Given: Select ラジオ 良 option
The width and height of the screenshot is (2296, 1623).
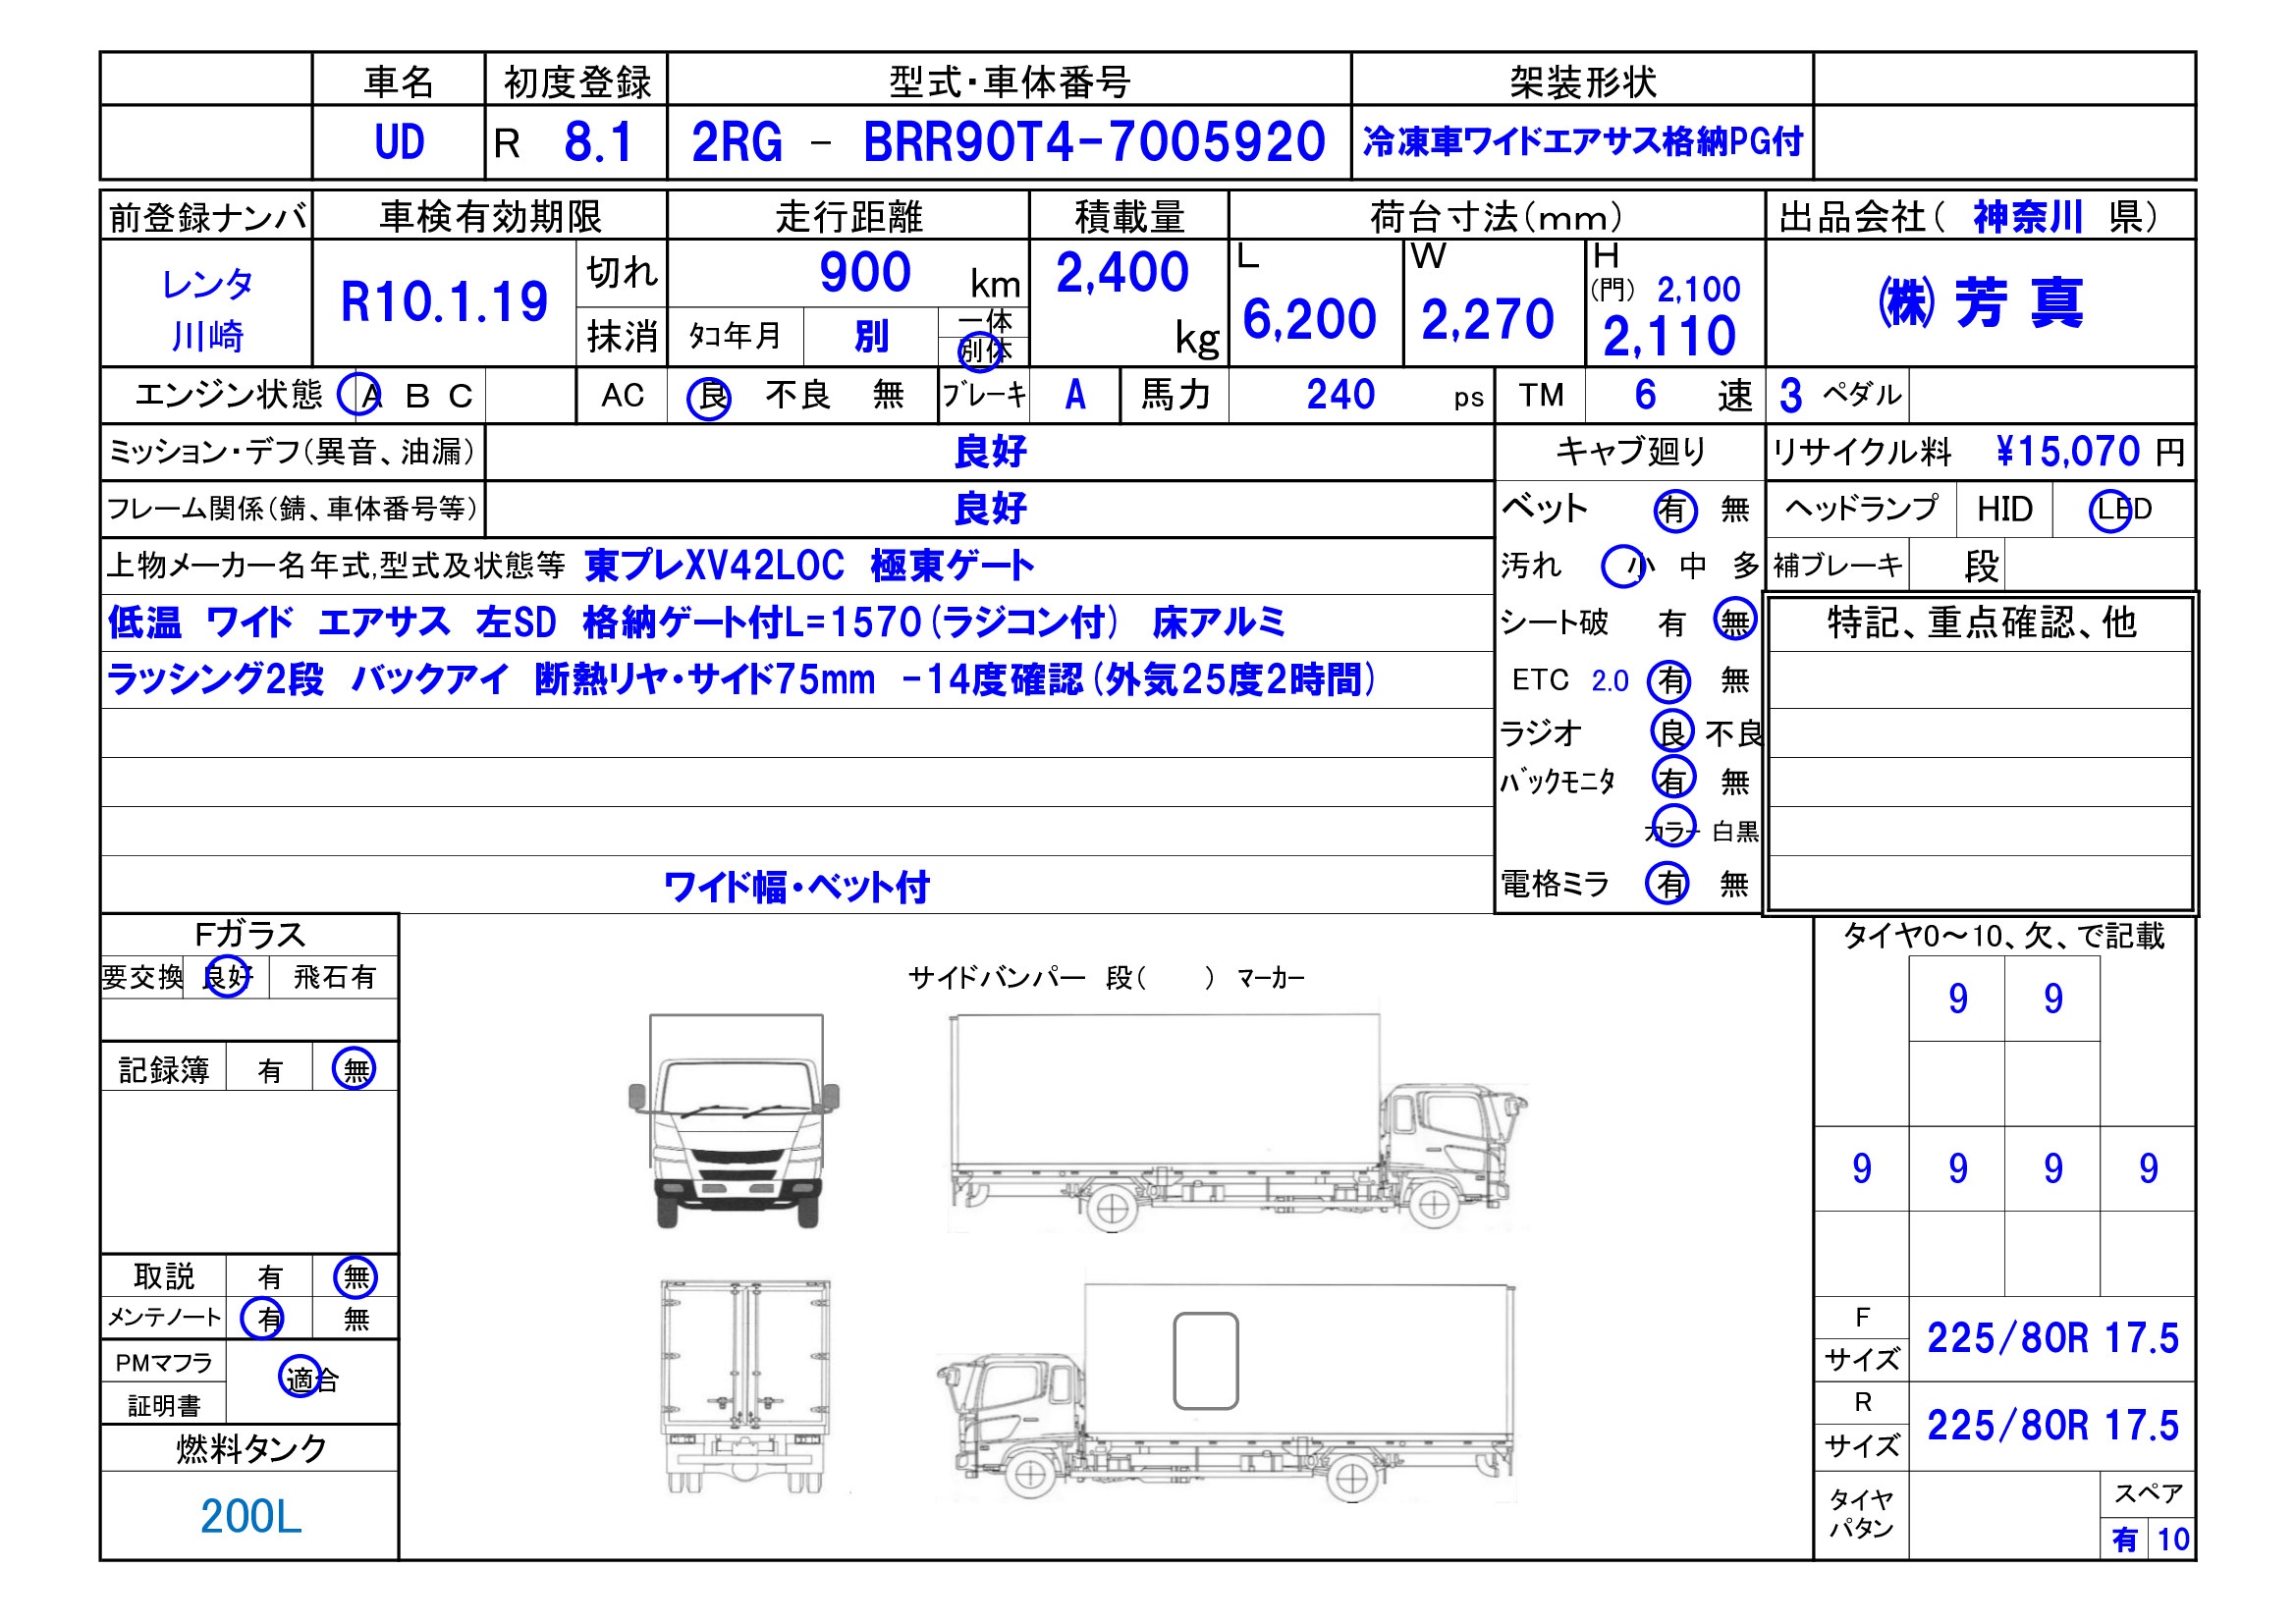Looking at the screenshot, I should click(x=1672, y=732).
